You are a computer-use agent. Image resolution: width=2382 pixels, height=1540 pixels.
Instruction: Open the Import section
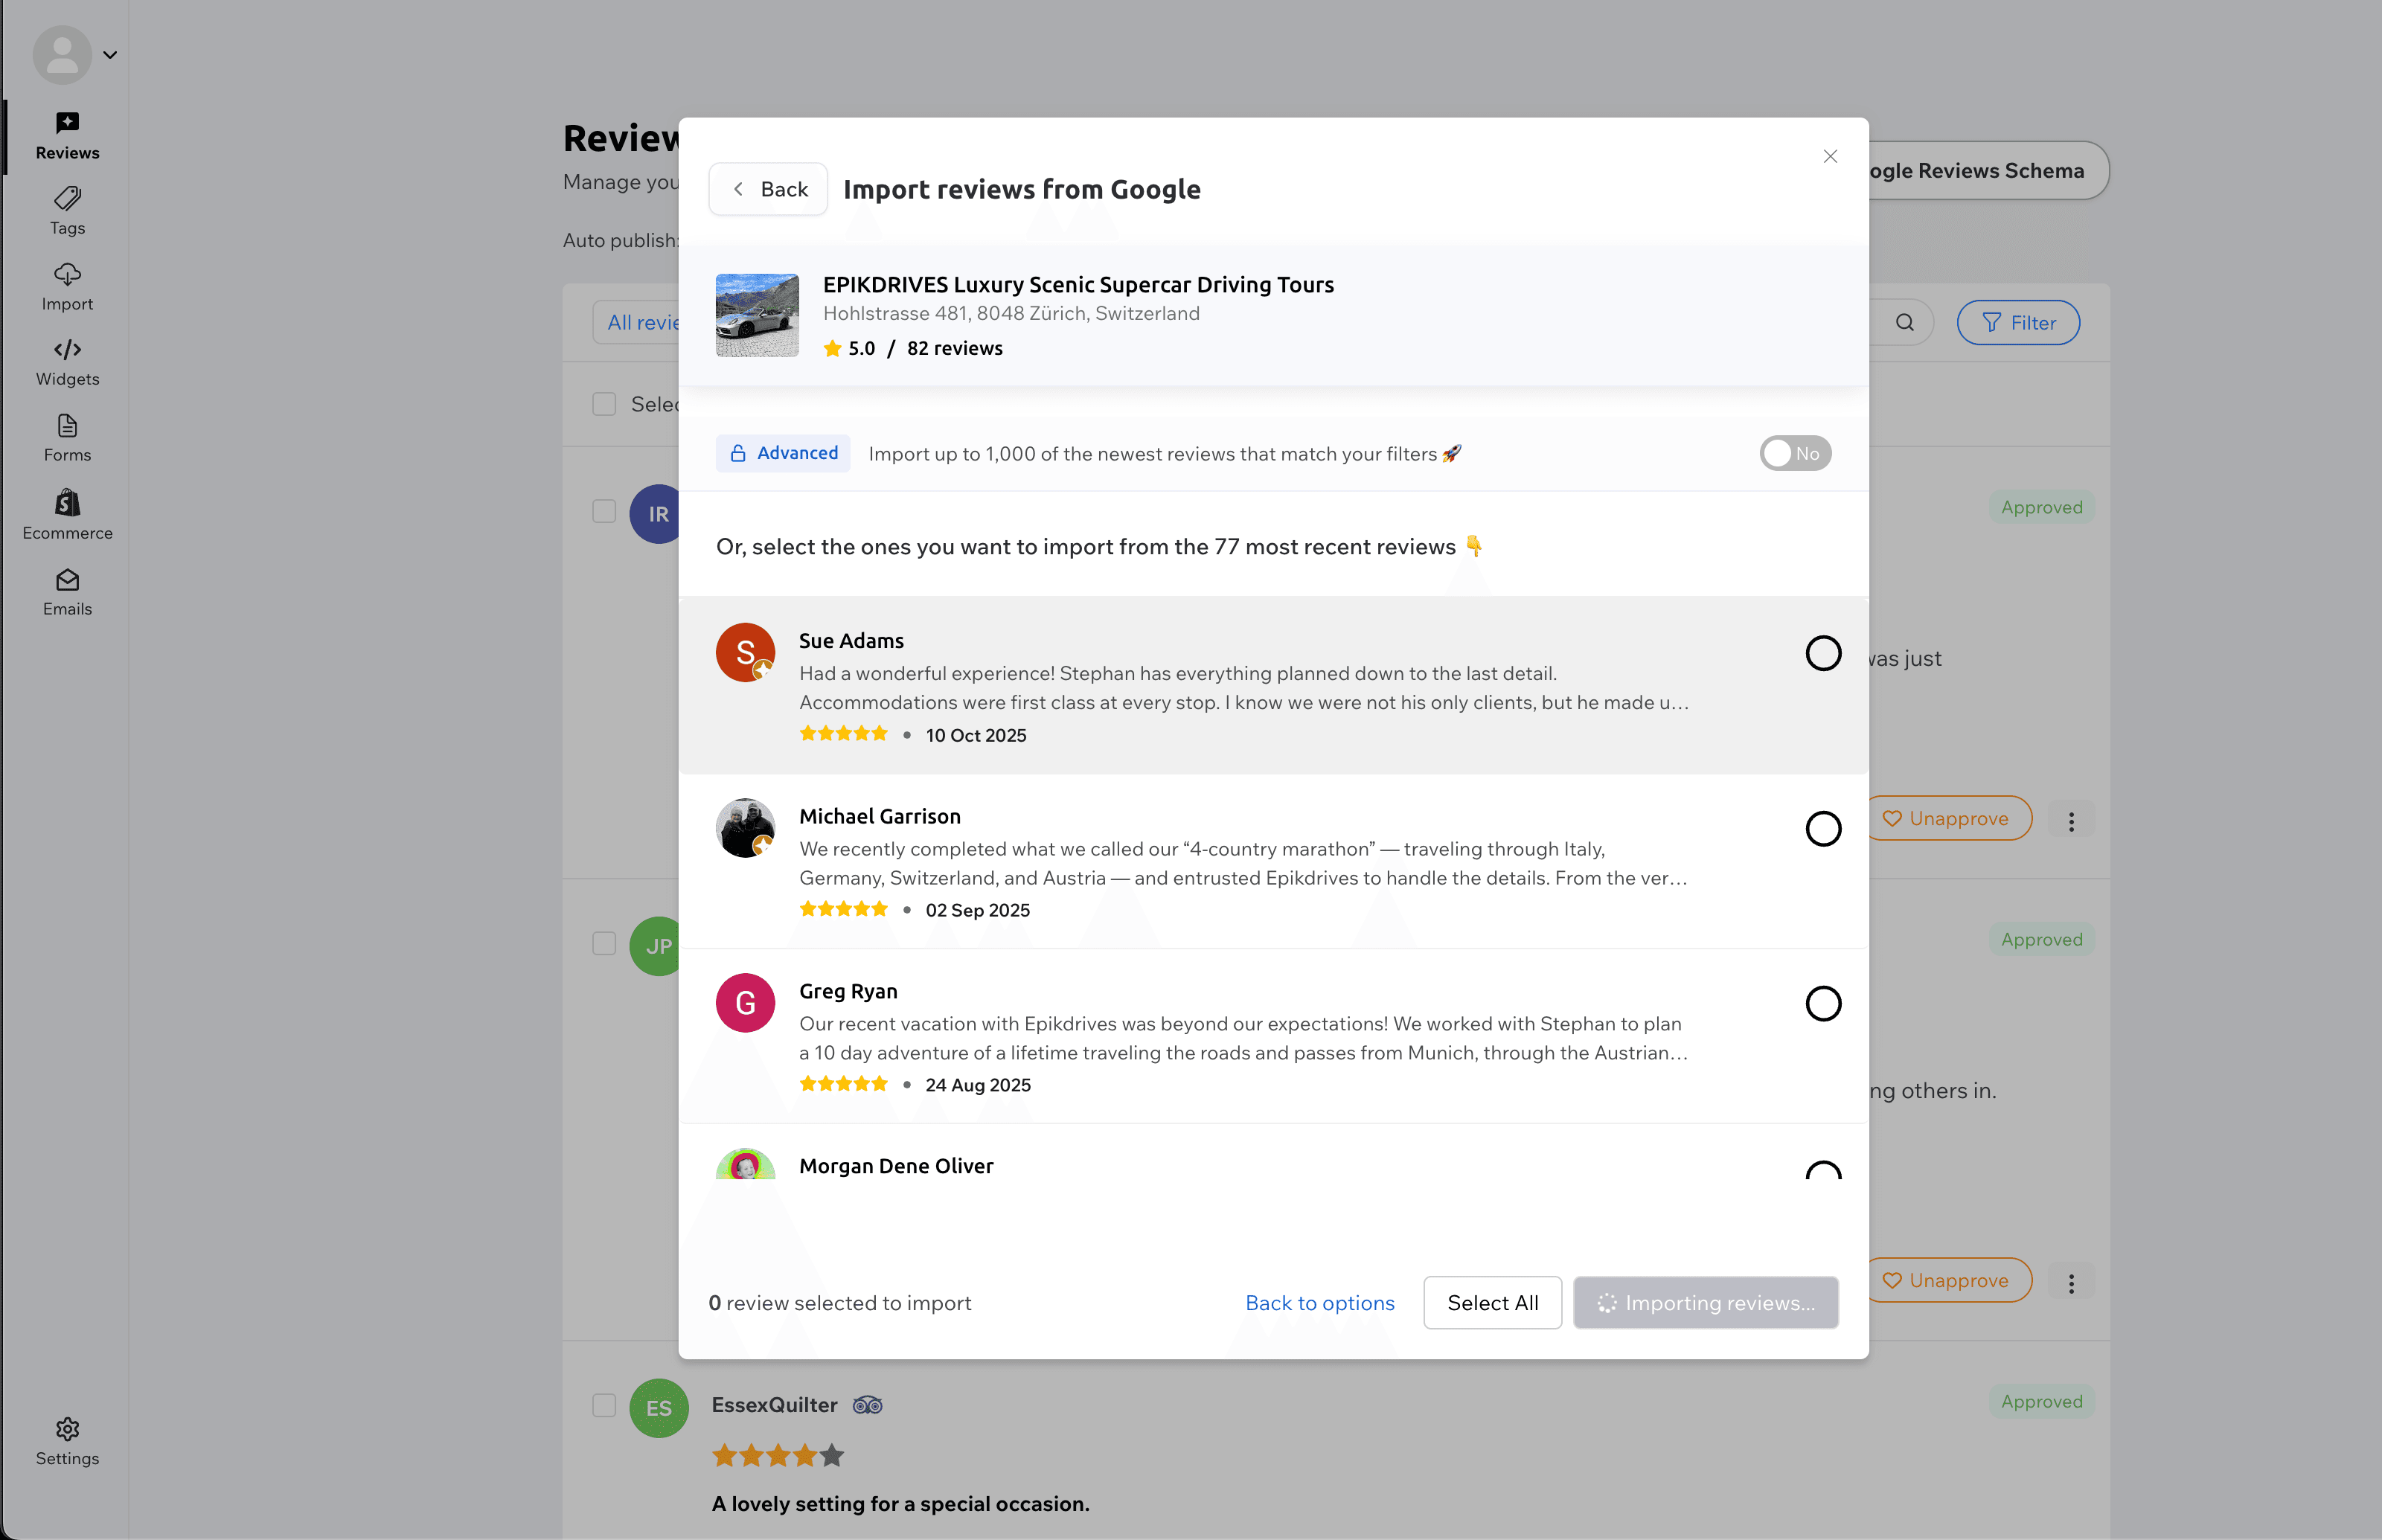pos(66,287)
